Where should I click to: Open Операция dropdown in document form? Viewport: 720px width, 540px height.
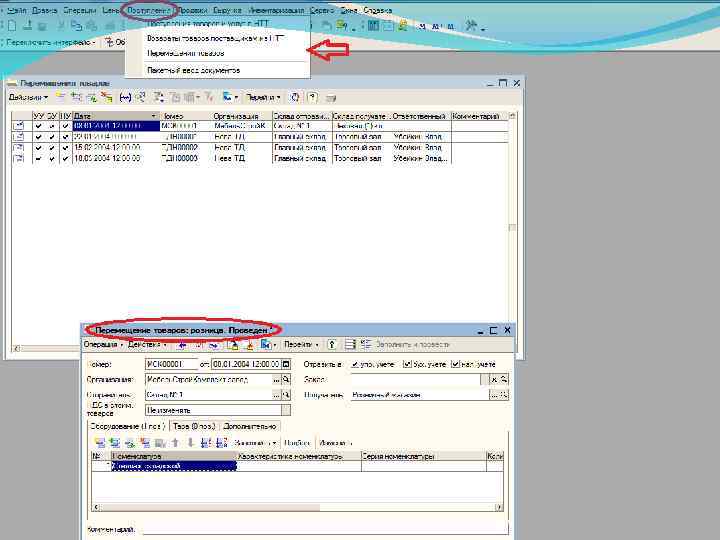[x=103, y=344]
